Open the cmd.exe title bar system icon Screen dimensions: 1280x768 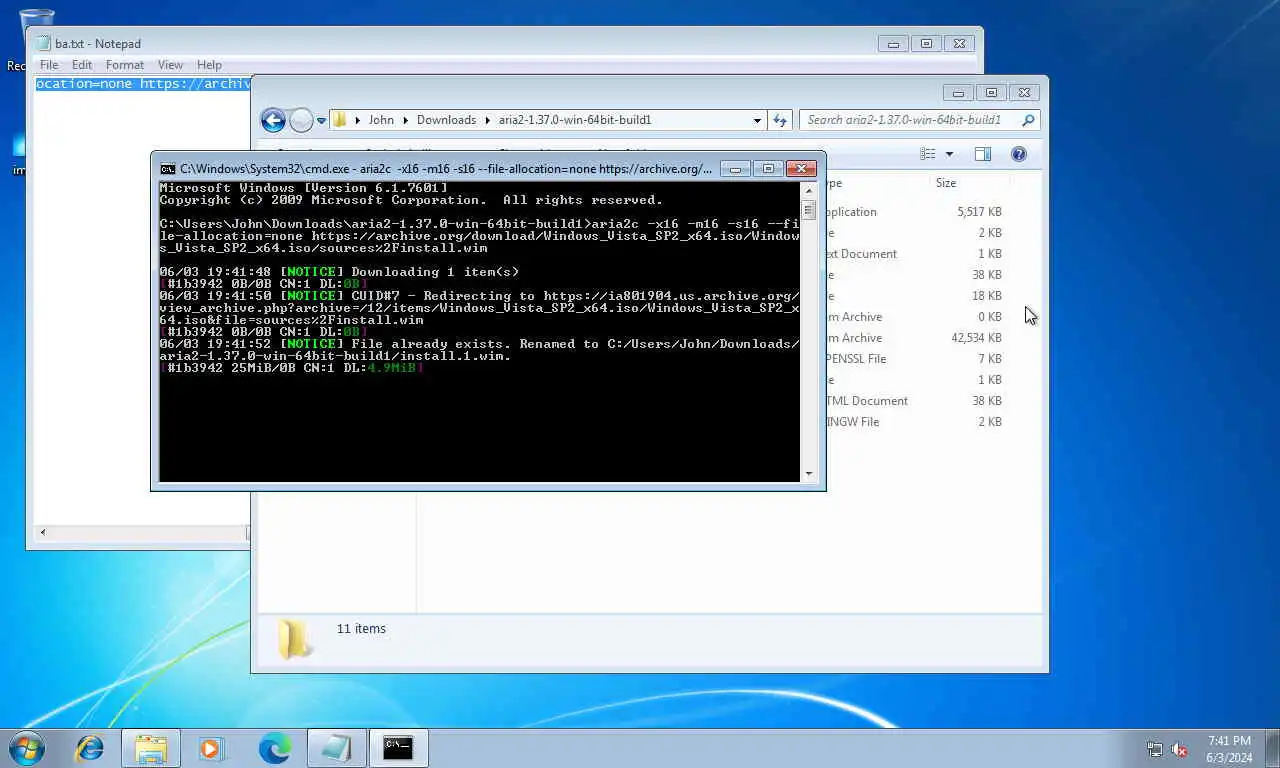tap(168, 169)
